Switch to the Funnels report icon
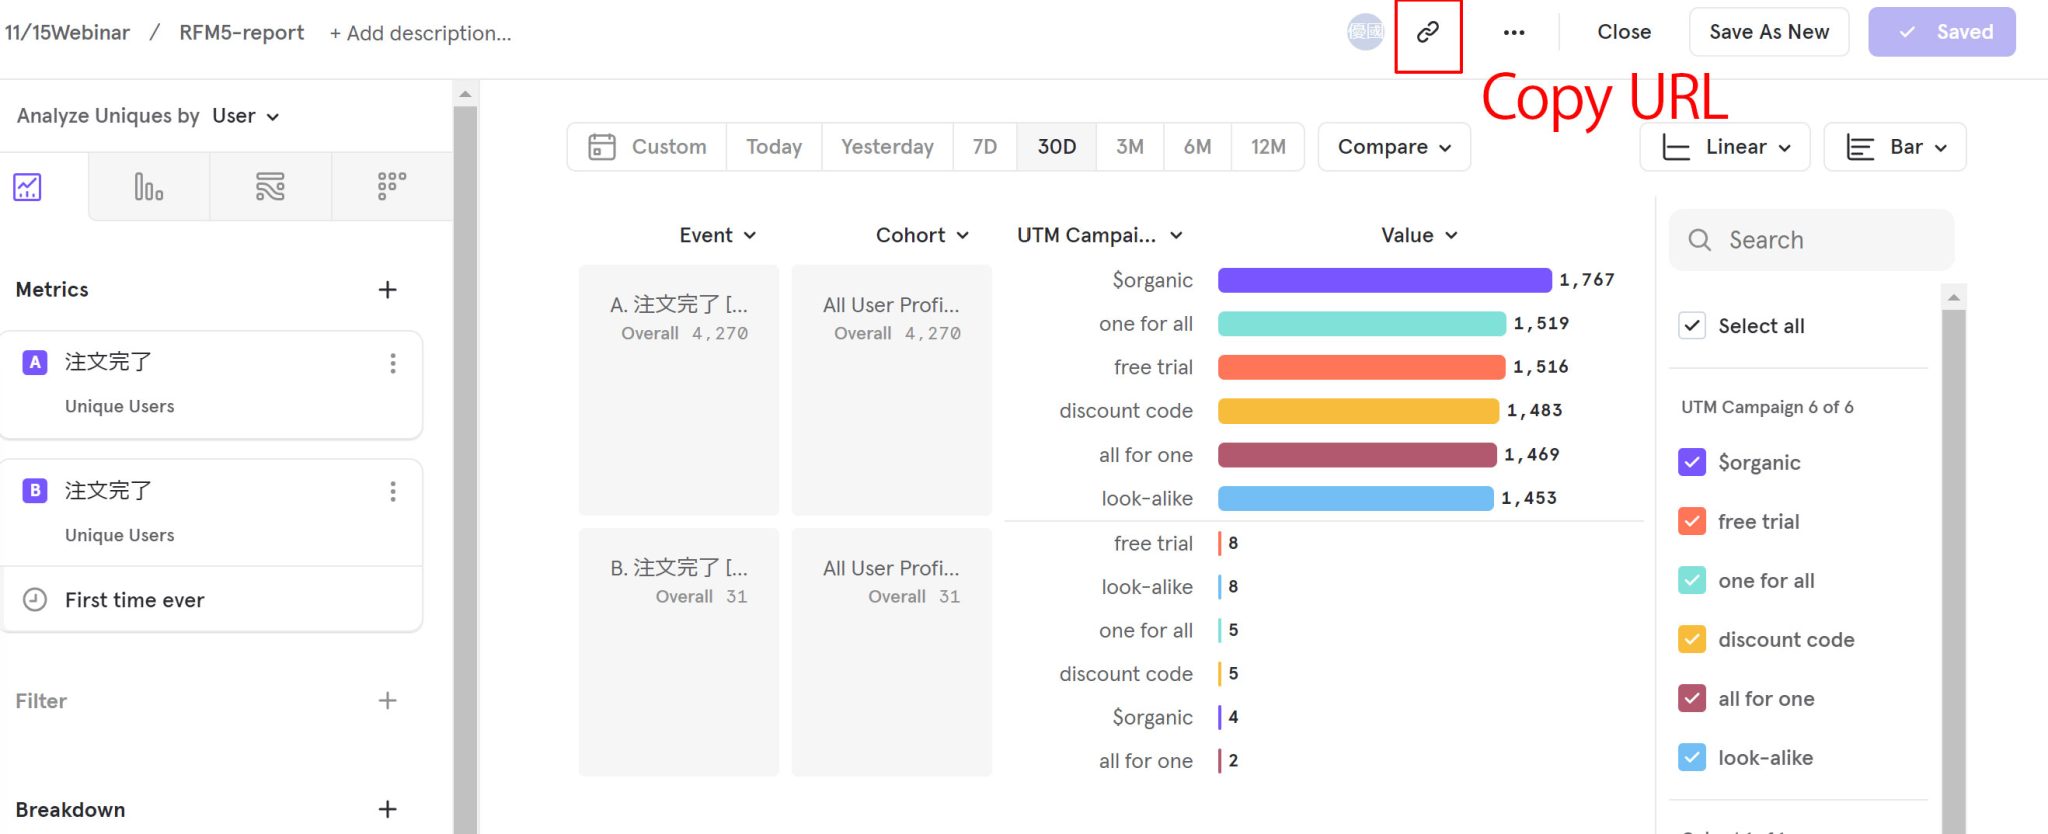Screen dimensions: 2048x834 pyautogui.click(x=148, y=186)
